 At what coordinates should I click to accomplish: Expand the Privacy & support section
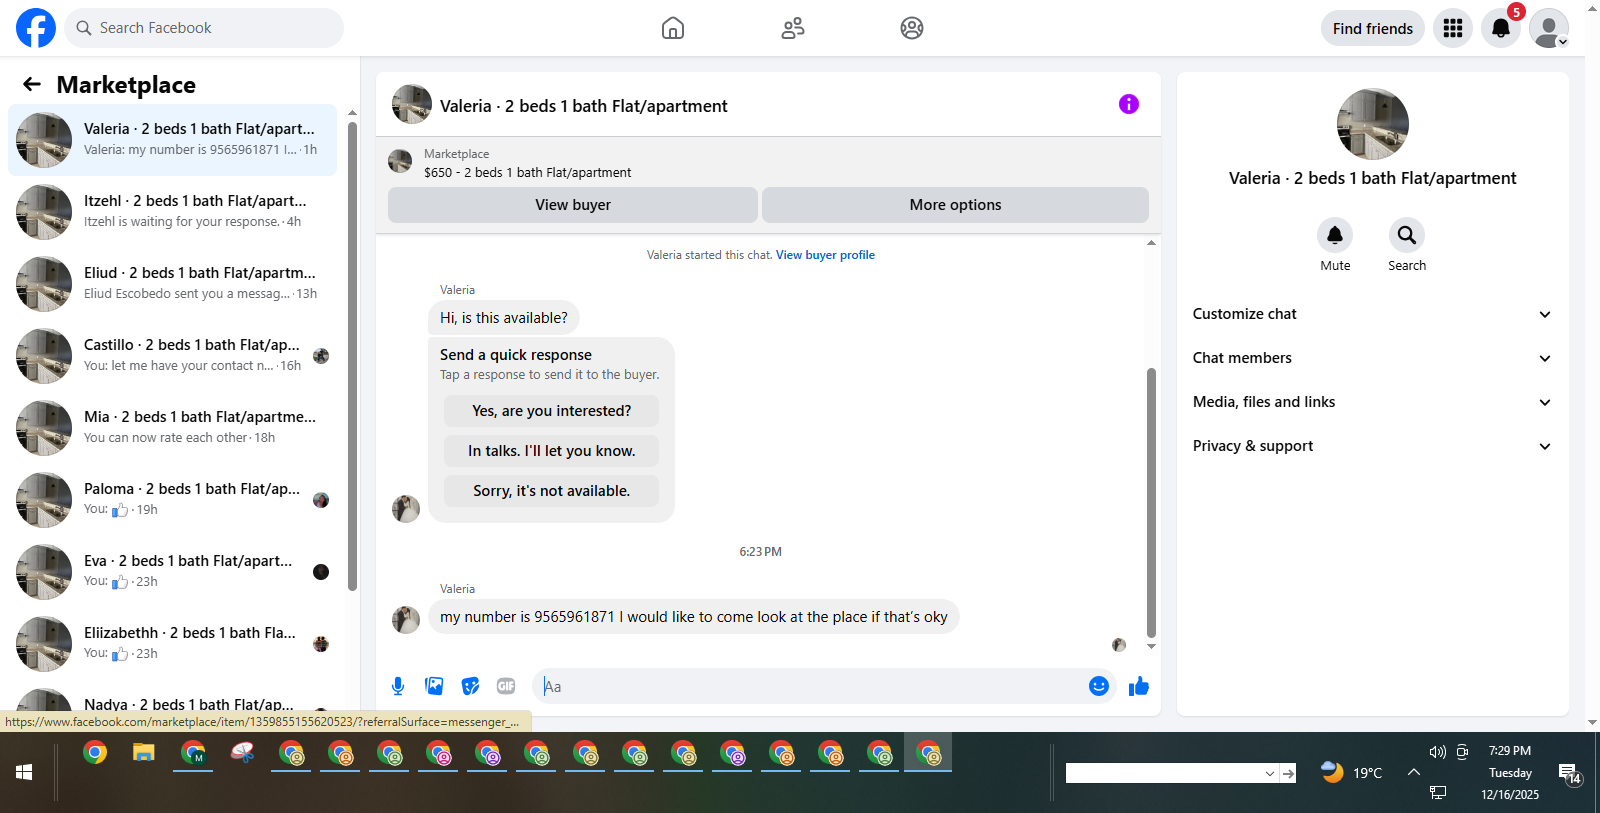click(x=1372, y=446)
